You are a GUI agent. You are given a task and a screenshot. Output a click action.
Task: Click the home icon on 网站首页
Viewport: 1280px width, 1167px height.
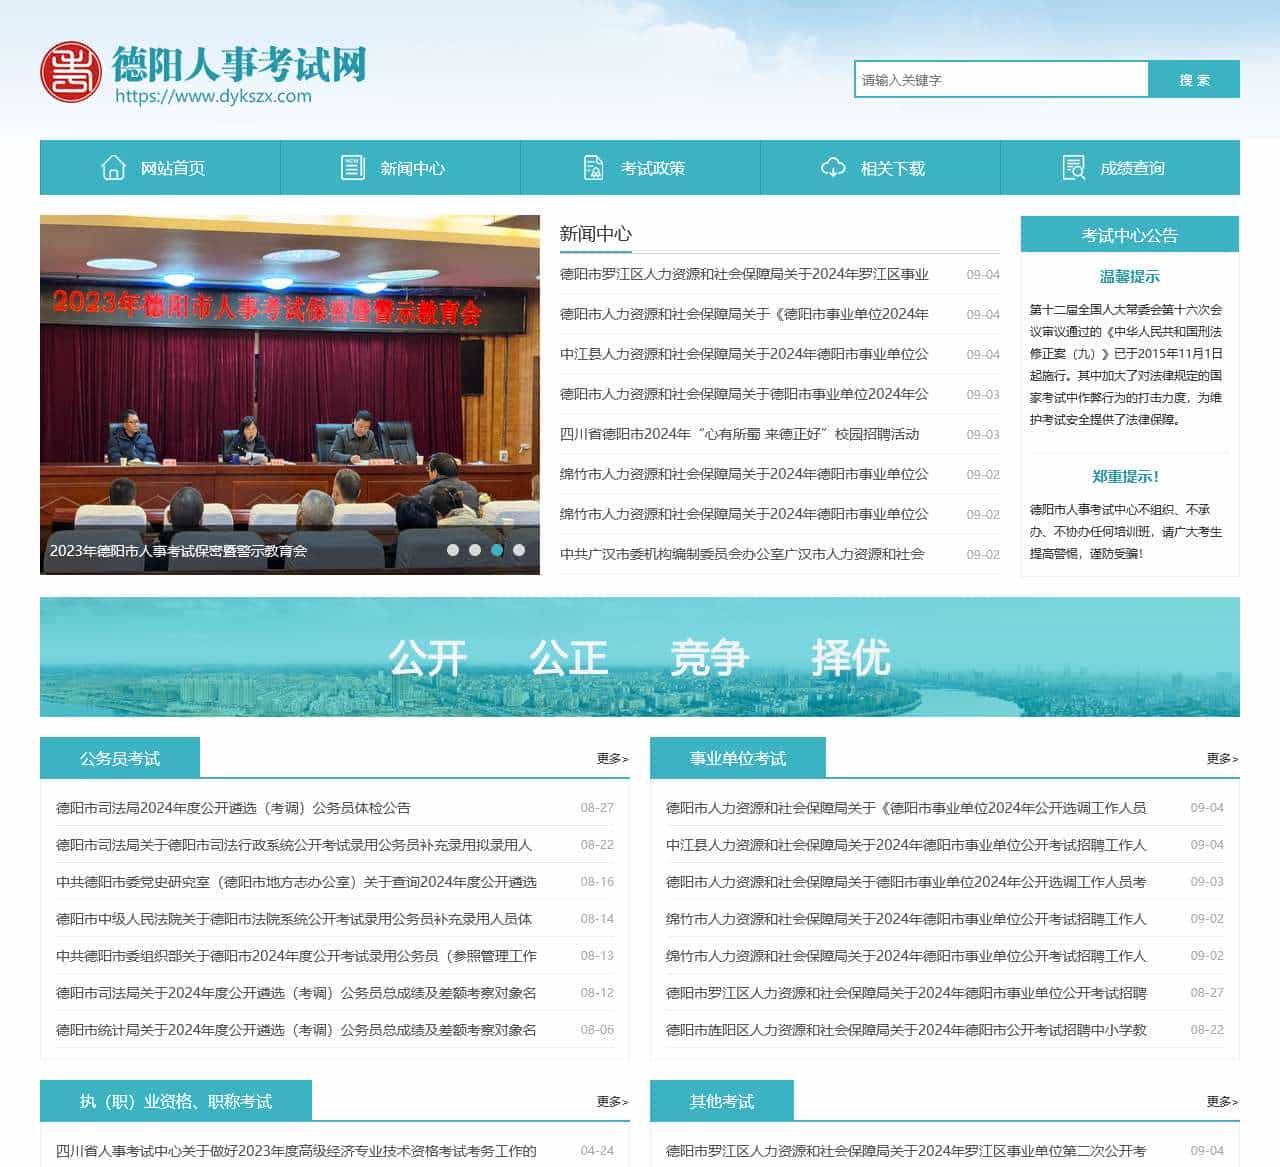point(112,167)
